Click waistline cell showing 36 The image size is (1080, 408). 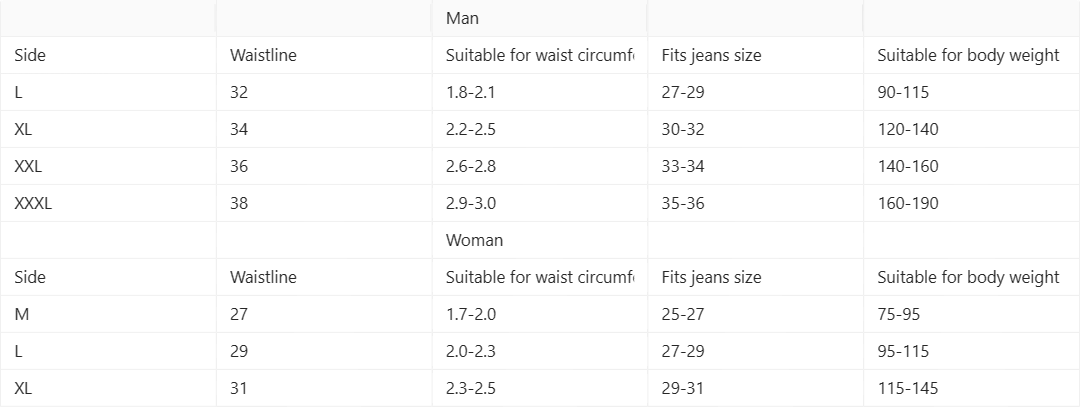[239, 166]
